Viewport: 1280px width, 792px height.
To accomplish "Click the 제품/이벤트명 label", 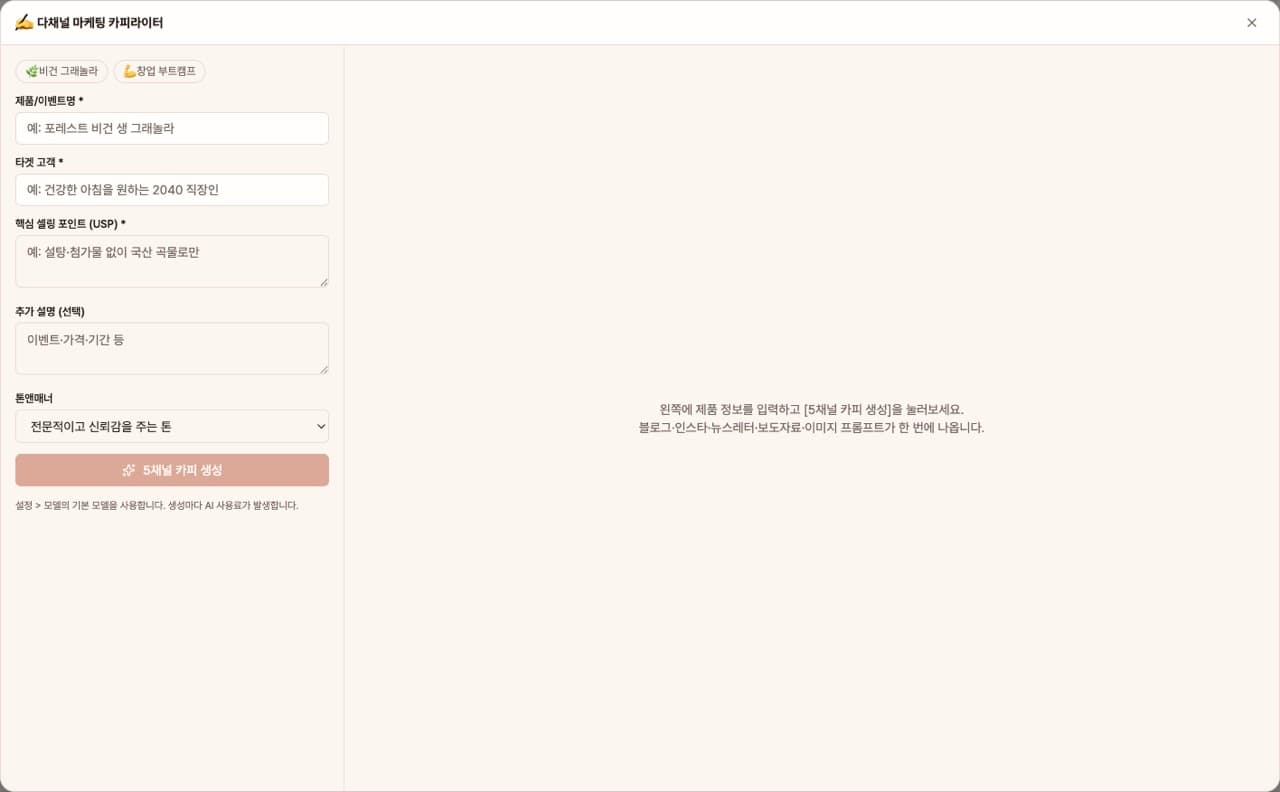I will (49, 101).
